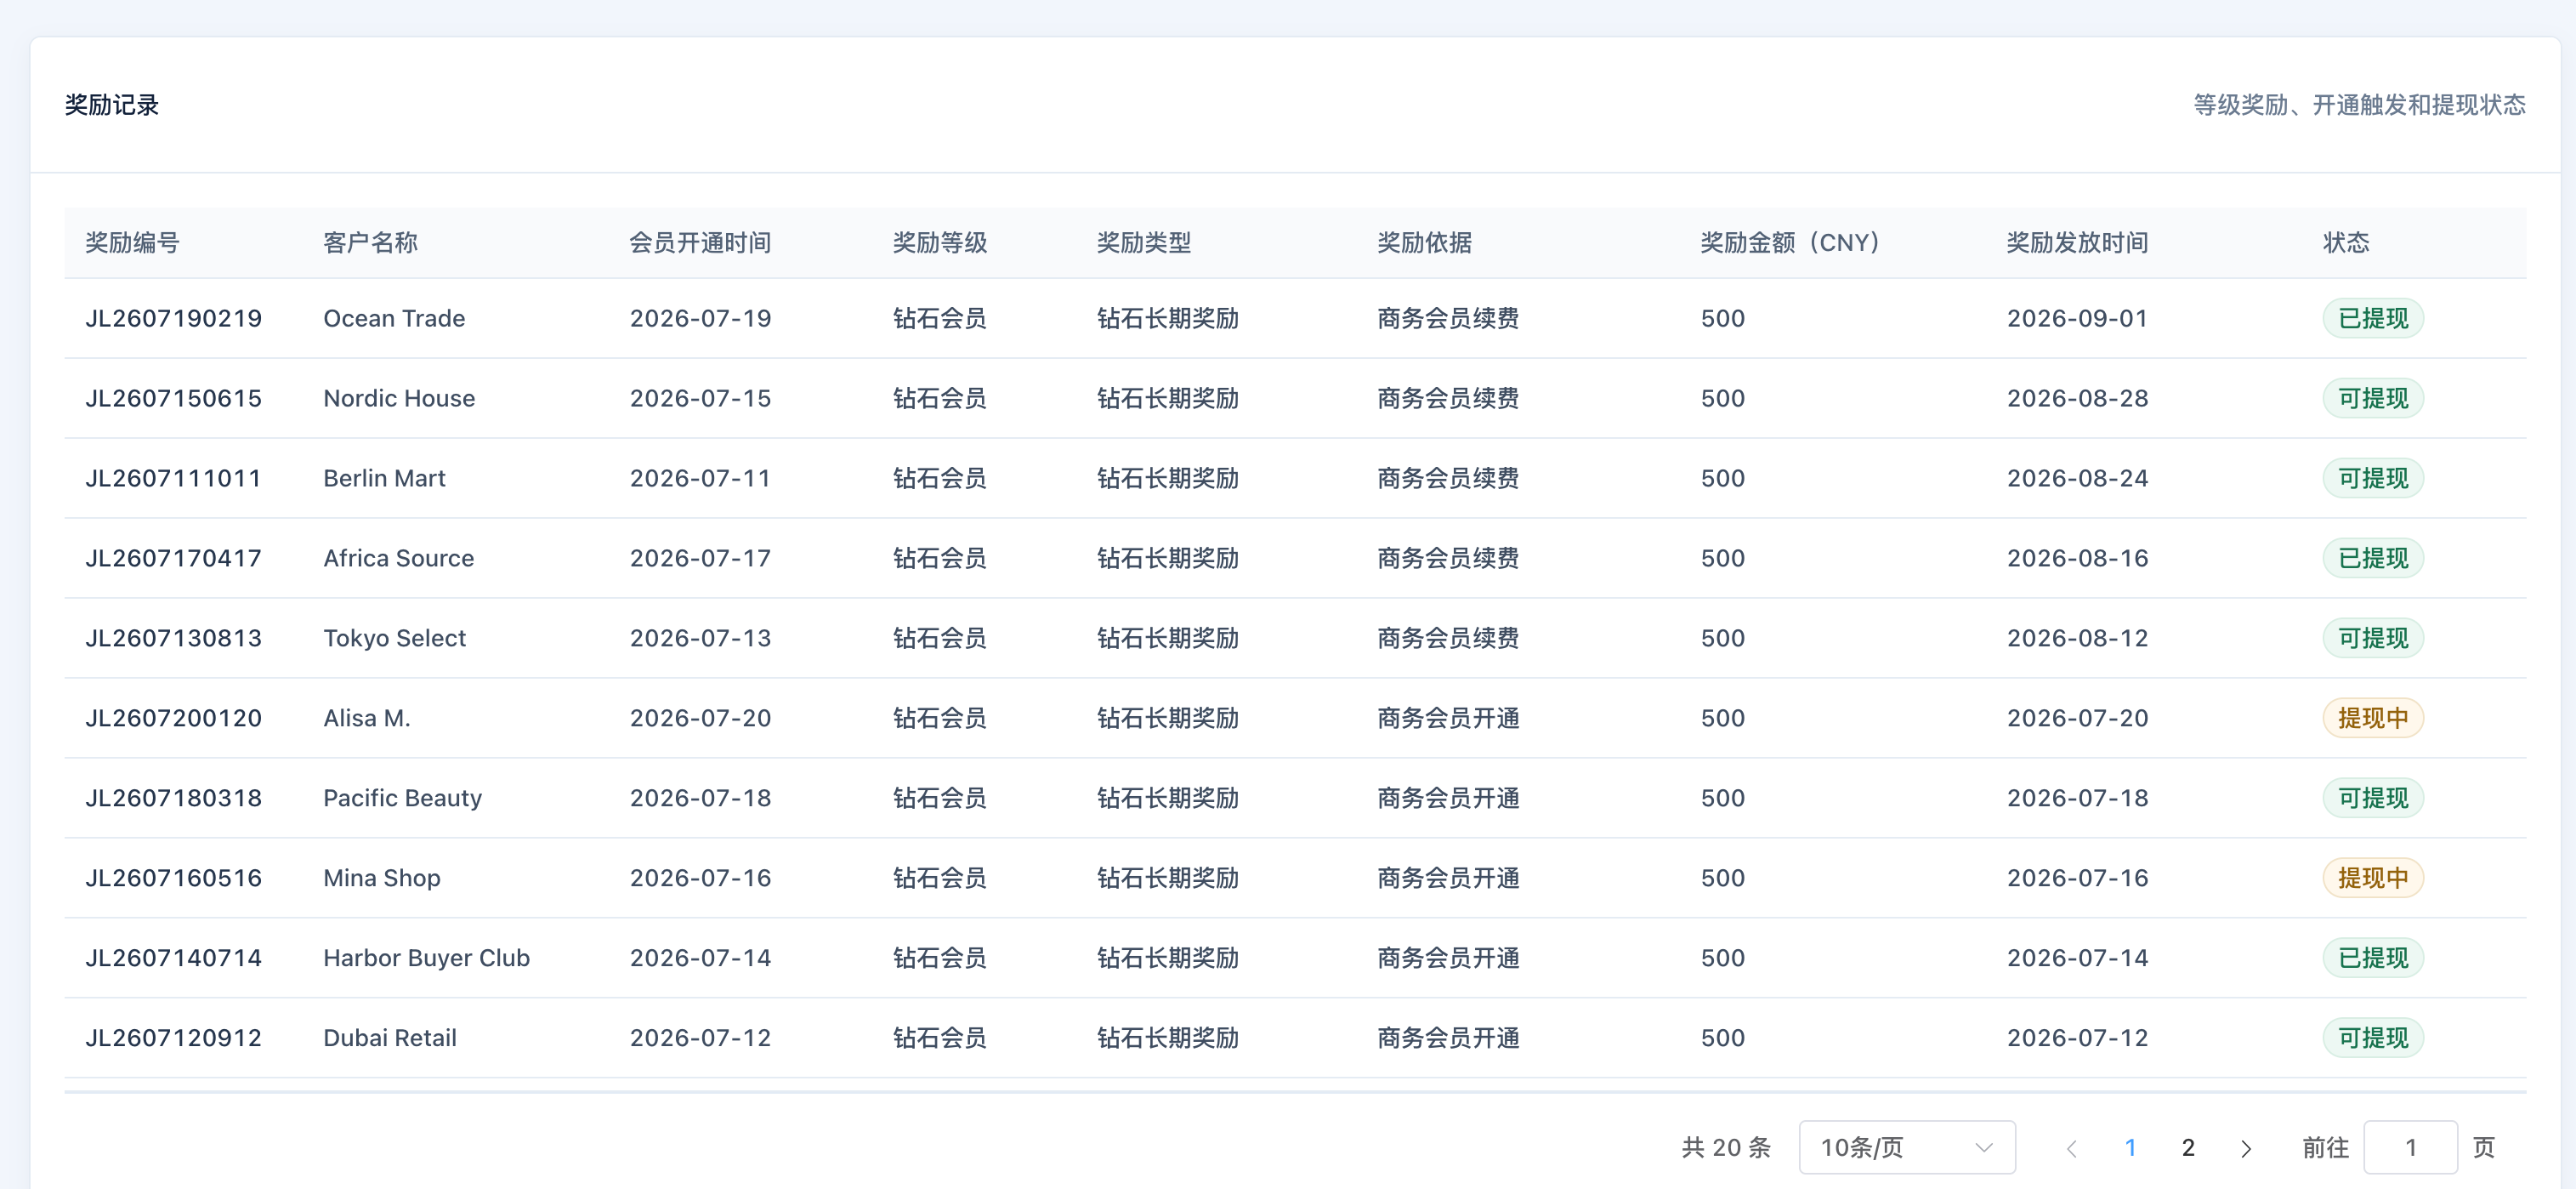Click the 奖励编号 column header
The width and height of the screenshot is (2576, 1189).
132,242
